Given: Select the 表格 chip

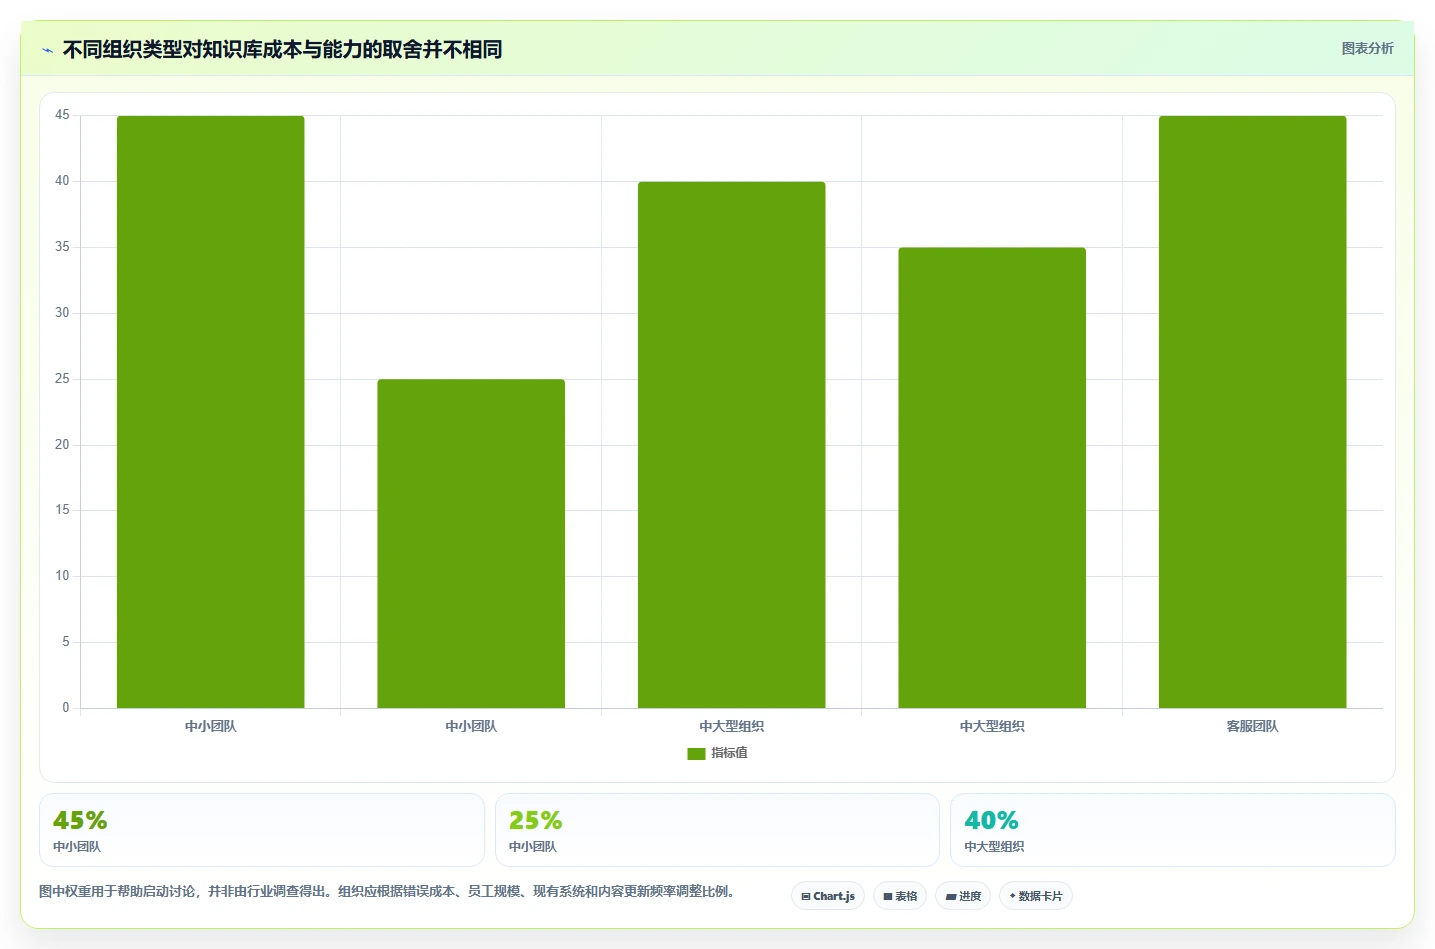Looking at the screenshot, I should point(900,896).
